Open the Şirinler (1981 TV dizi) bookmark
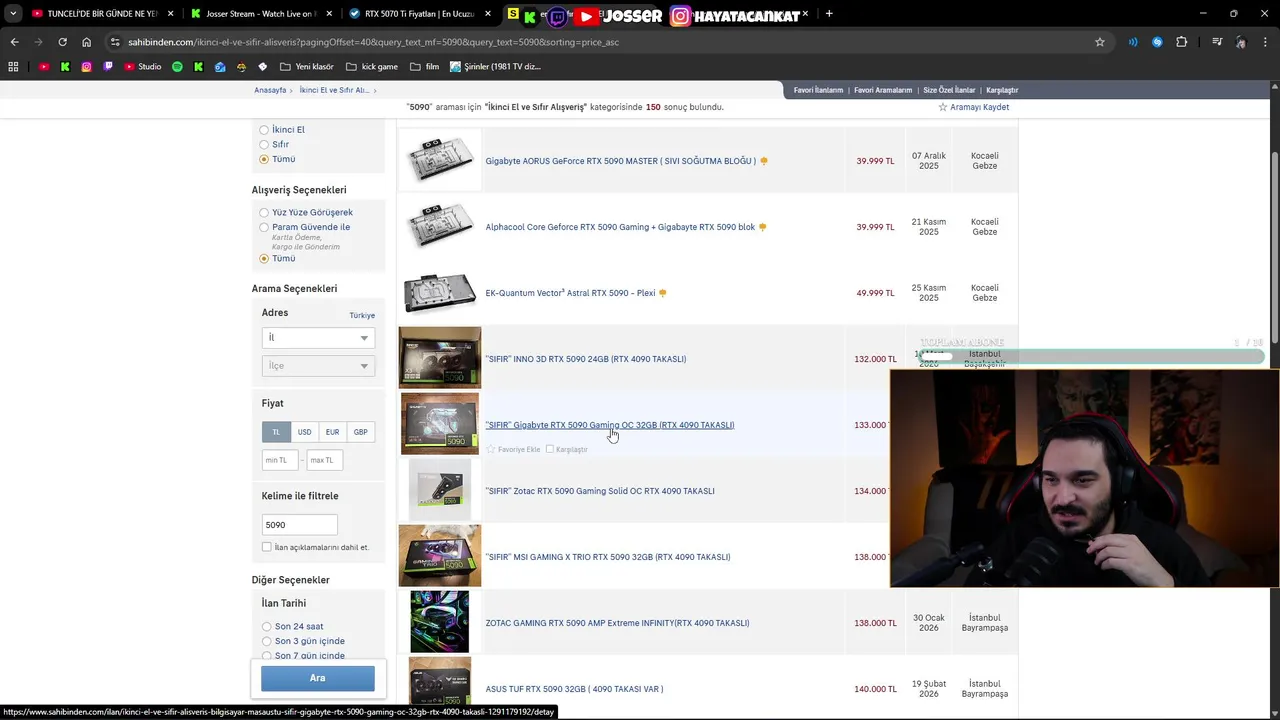This screenshot has width=1280, height=720. tap(496, 67)
